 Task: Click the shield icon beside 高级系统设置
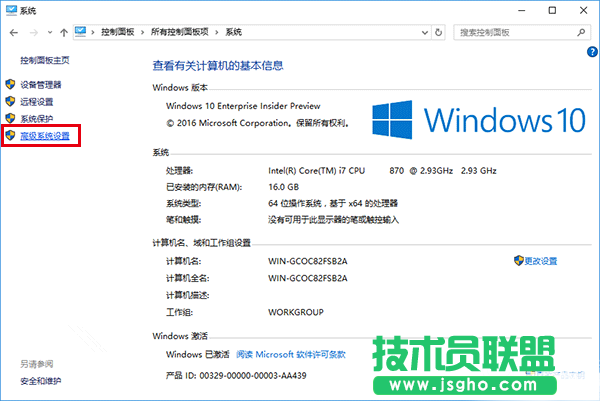[10, 135]
